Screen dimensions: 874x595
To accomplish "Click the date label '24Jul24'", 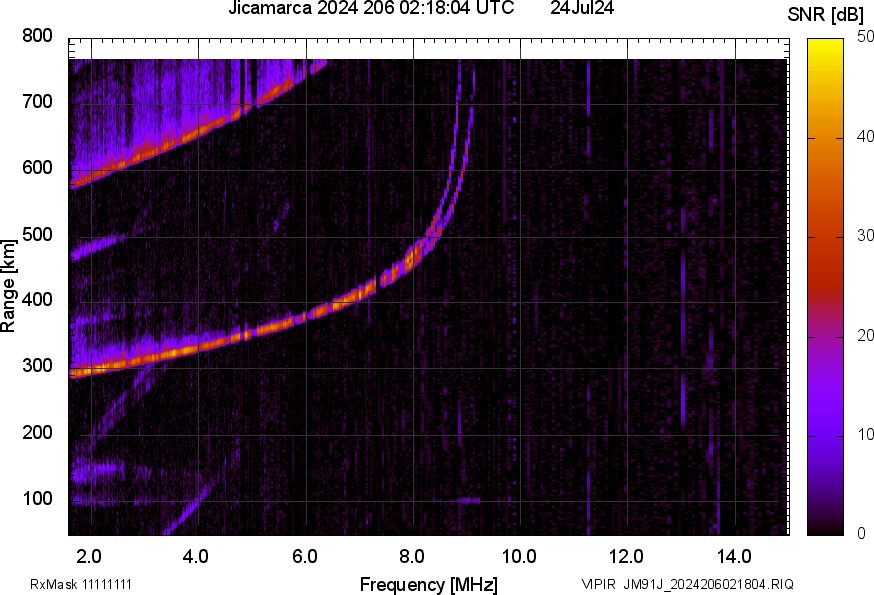I will coord(582,8).
